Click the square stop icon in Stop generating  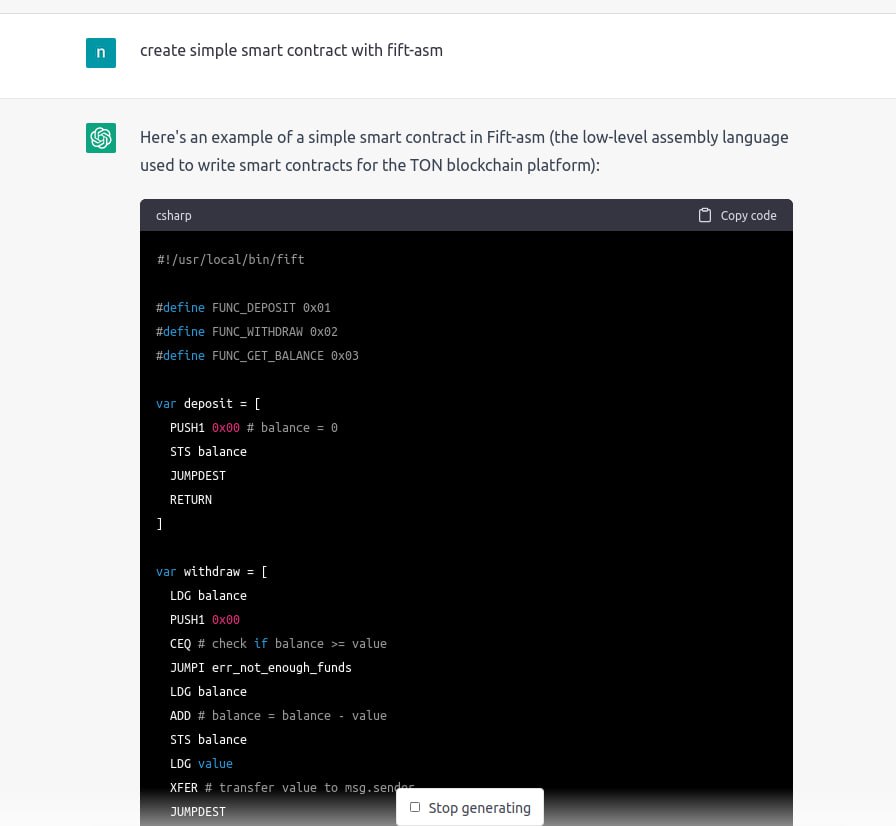[x=415, y=807]
